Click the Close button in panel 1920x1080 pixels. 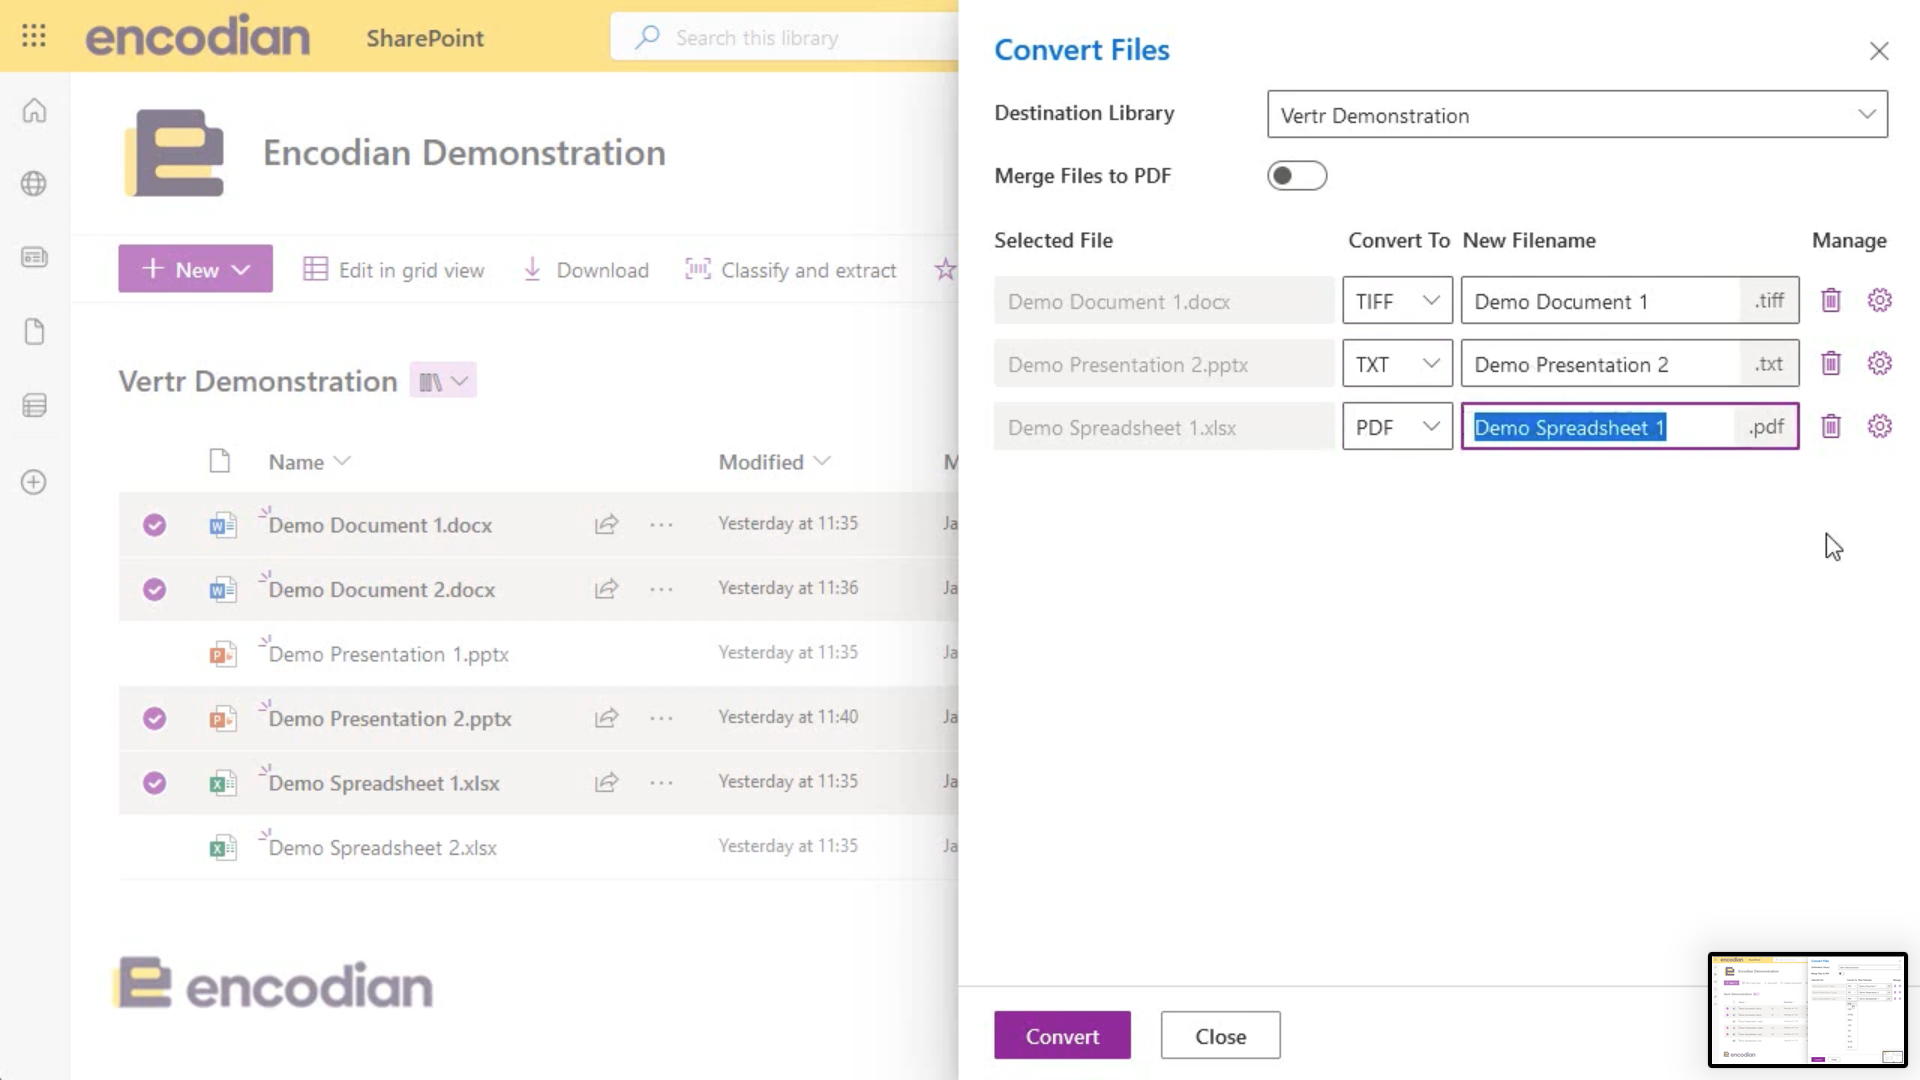tap(1220, 1036)
